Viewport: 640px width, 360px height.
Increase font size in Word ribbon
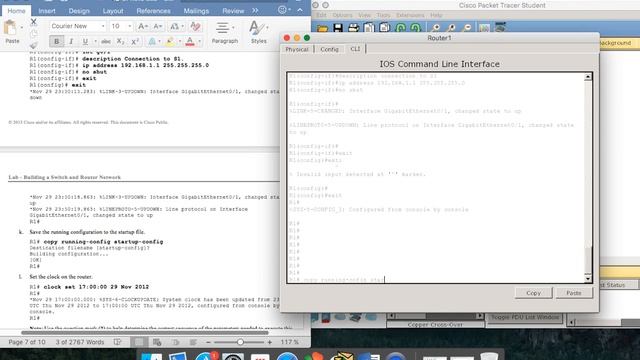(x=142, y=26)
